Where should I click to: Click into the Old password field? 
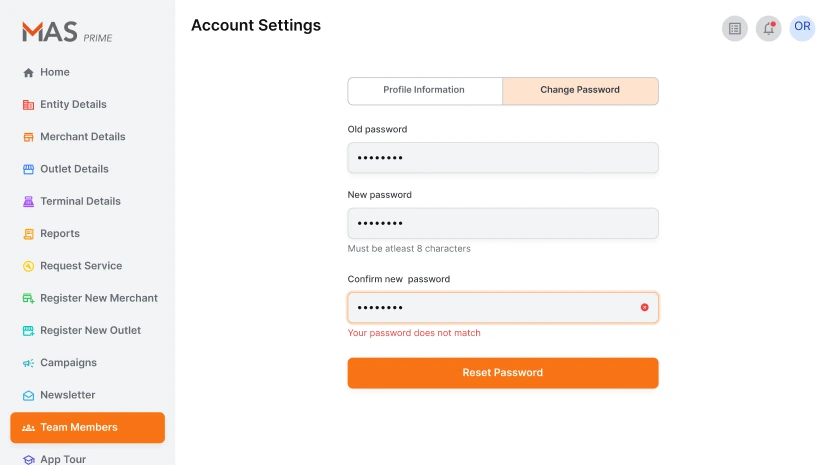point(502,158)
